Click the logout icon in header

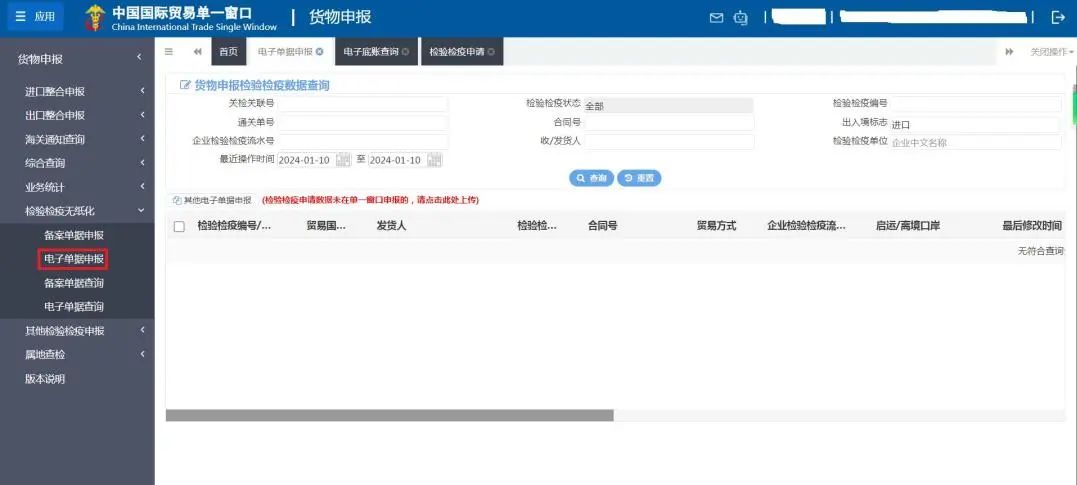pos(1058,17)
